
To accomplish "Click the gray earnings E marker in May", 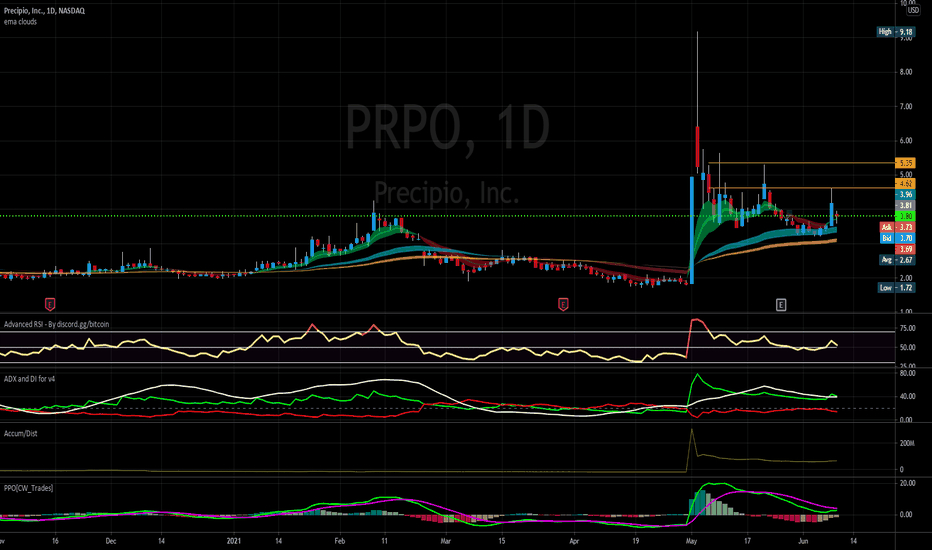I will point(781,305).
